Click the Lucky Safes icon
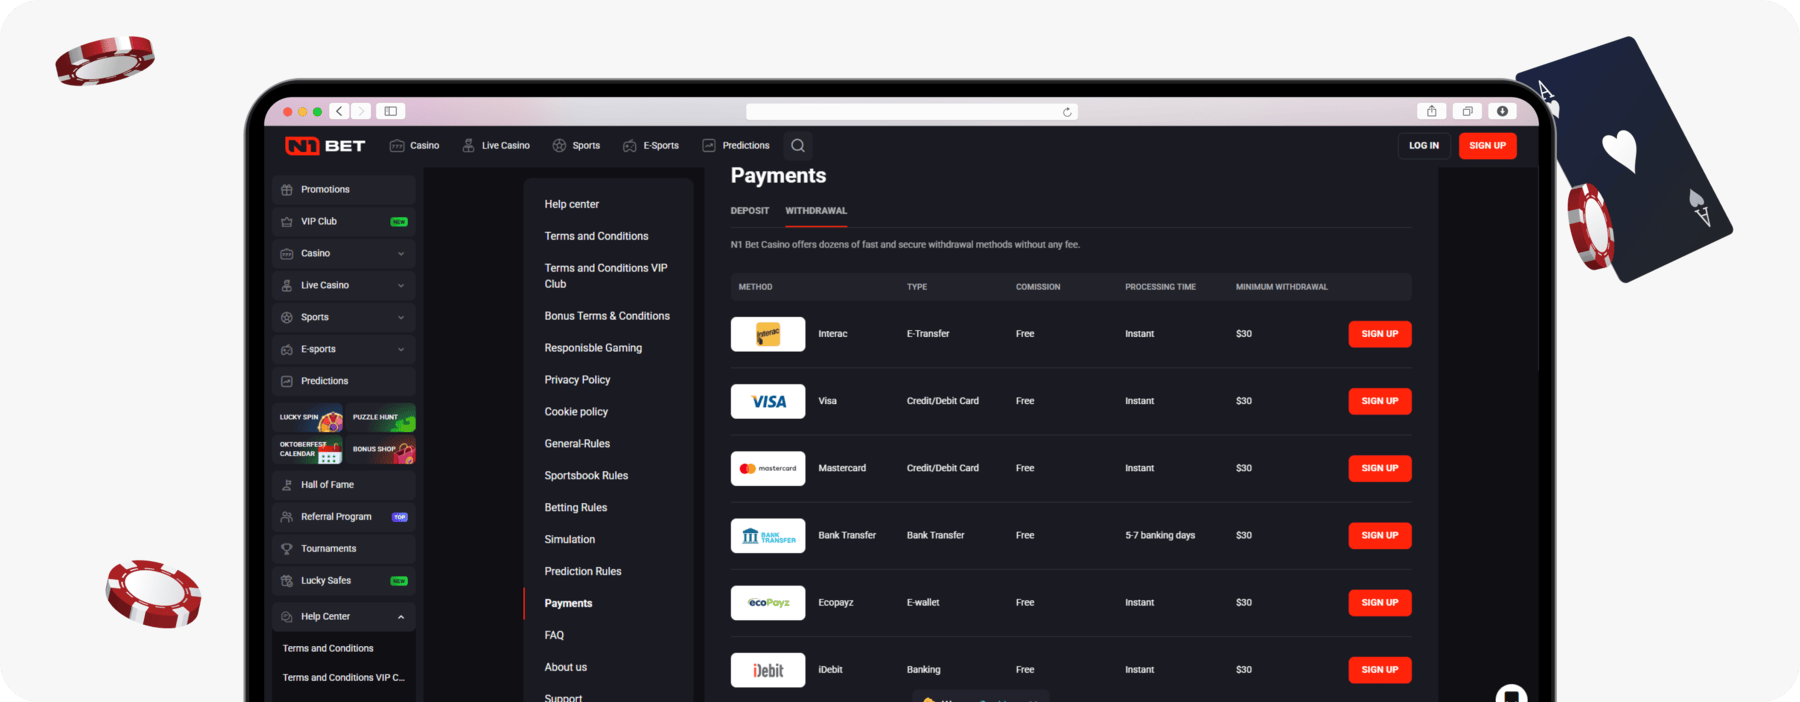This screenshot has height=702, width=1800. (x=287, y=581)
